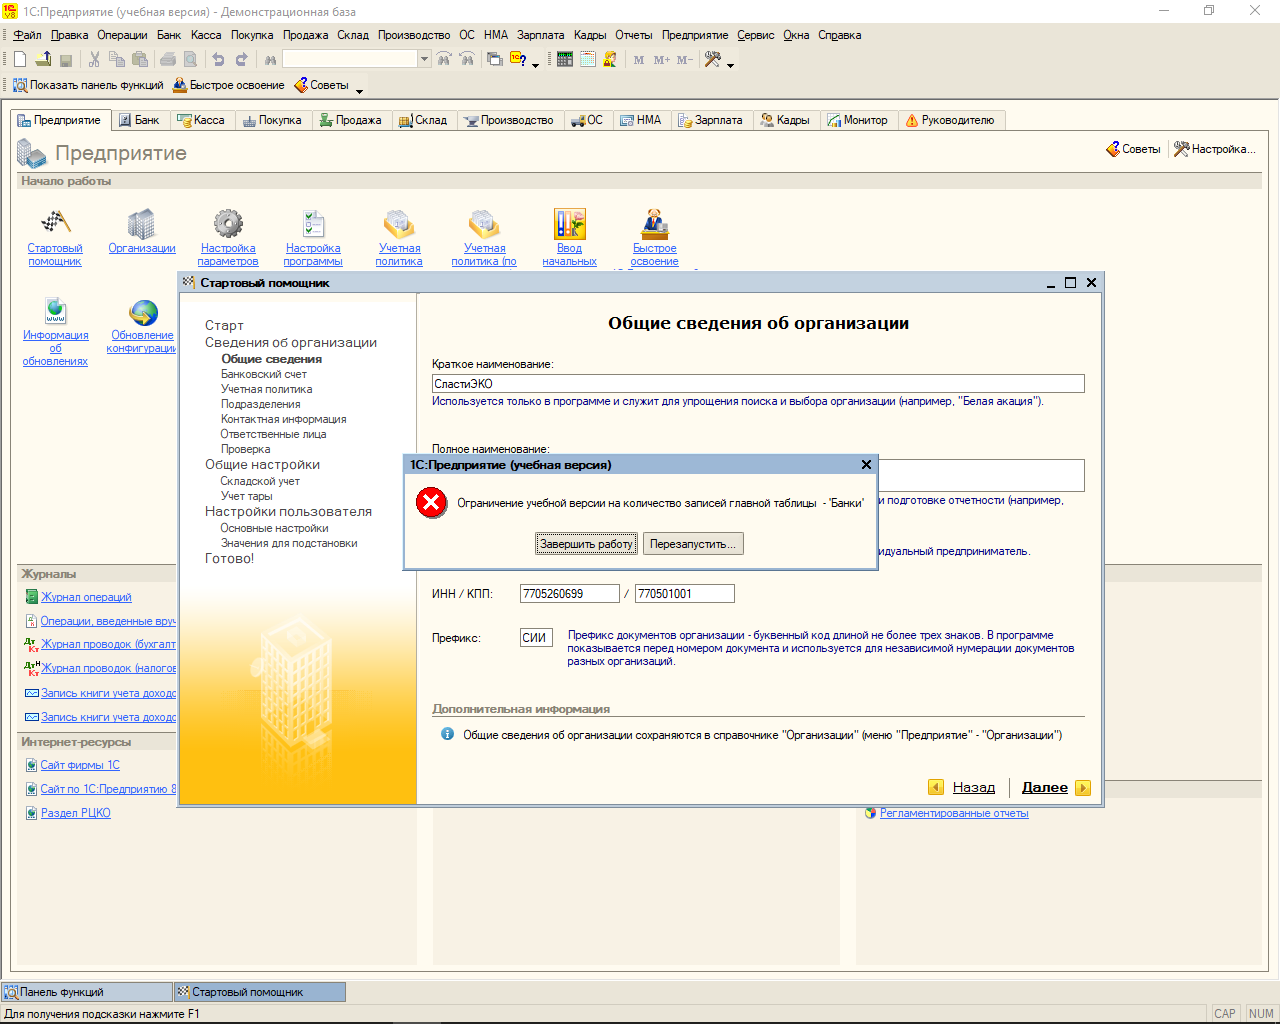
Task: Open Информация об обновлениях icon
Action: pos(56,311)
